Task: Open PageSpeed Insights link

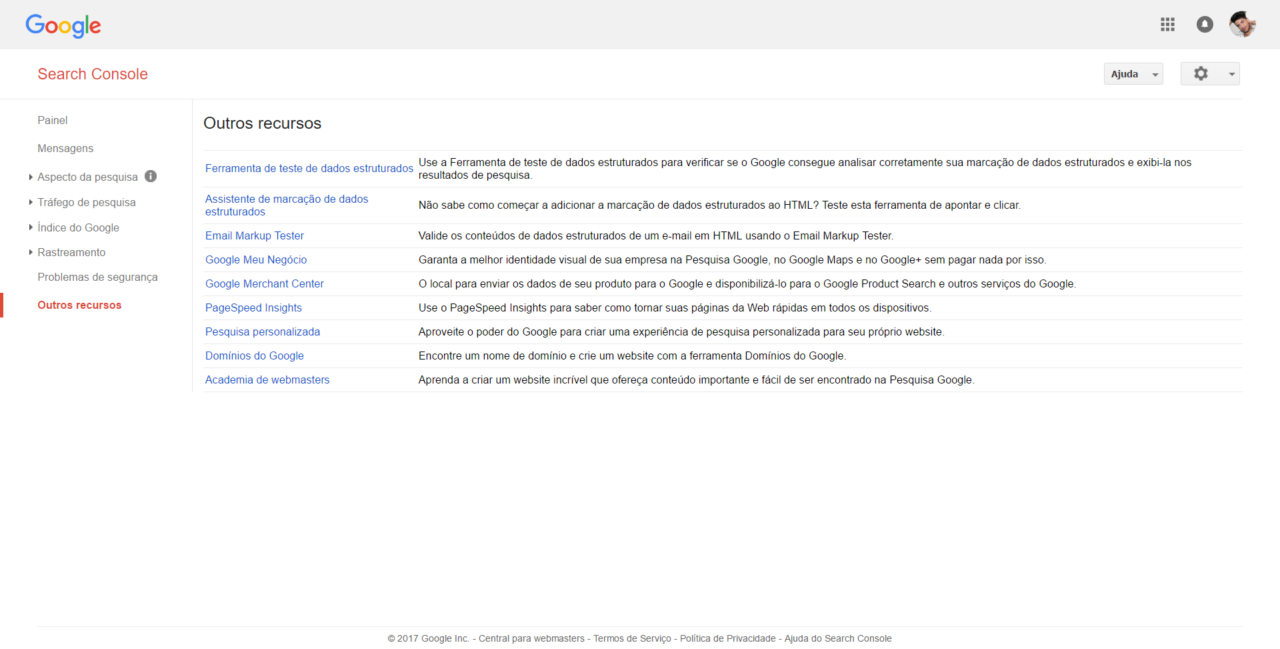Action: coord(253,308)
